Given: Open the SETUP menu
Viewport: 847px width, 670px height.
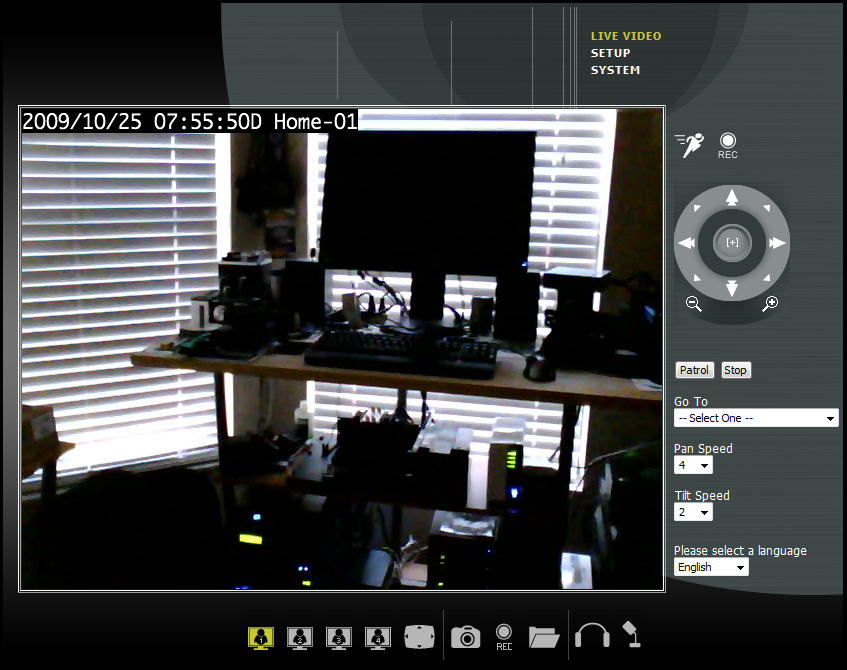Looking at the screenshot, I should tap(610, 53).
